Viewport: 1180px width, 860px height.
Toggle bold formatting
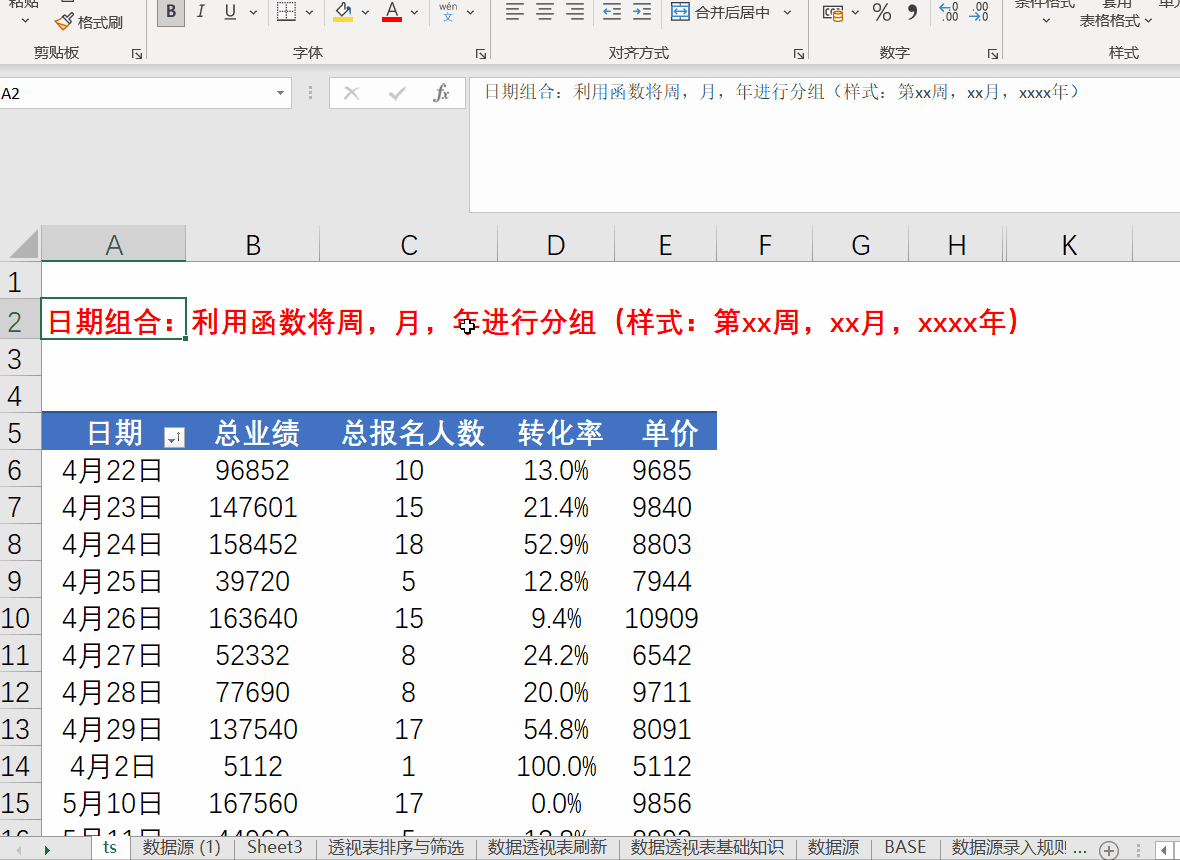pos(171,12)
